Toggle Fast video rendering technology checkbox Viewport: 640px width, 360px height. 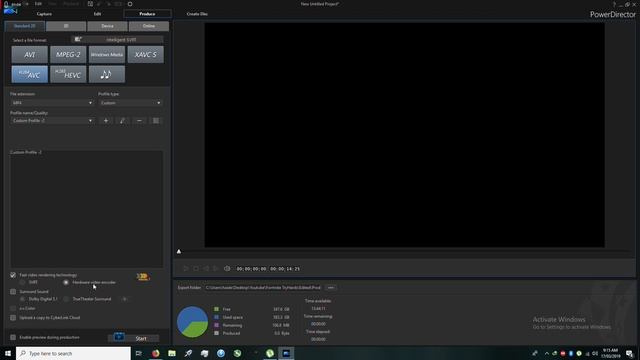pos(13,275)
